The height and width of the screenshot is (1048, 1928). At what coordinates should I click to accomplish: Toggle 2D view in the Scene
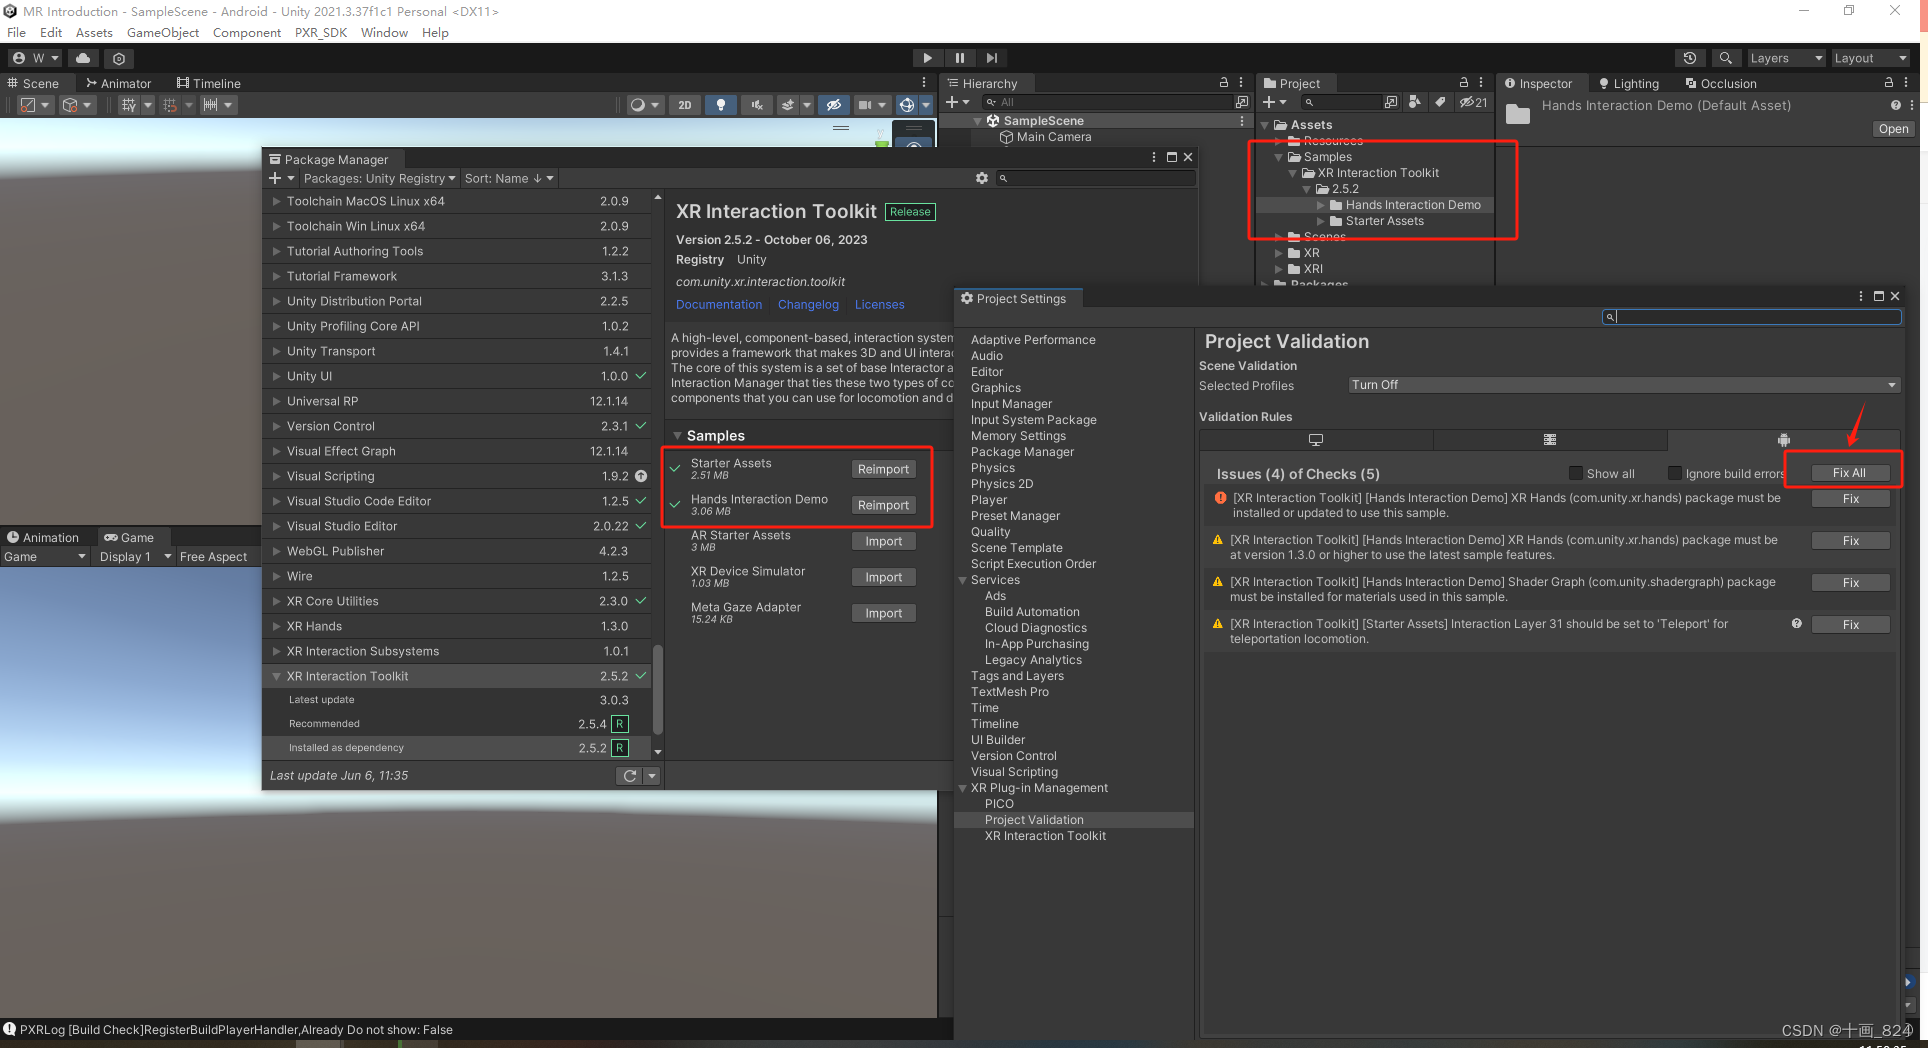point(684,105)
